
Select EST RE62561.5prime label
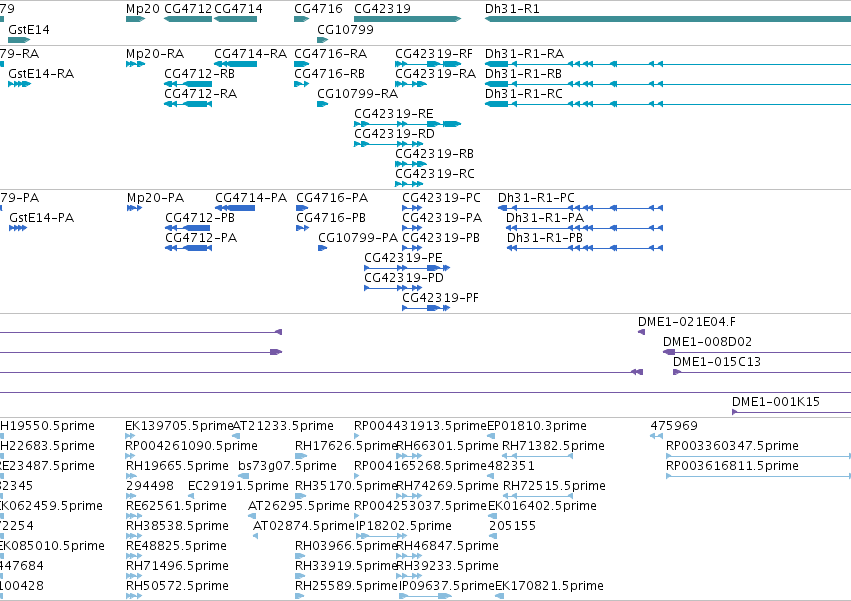[x=176, y=507]
